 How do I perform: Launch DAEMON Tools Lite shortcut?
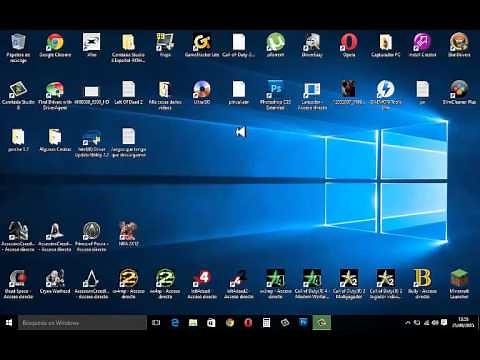(385, 89)
